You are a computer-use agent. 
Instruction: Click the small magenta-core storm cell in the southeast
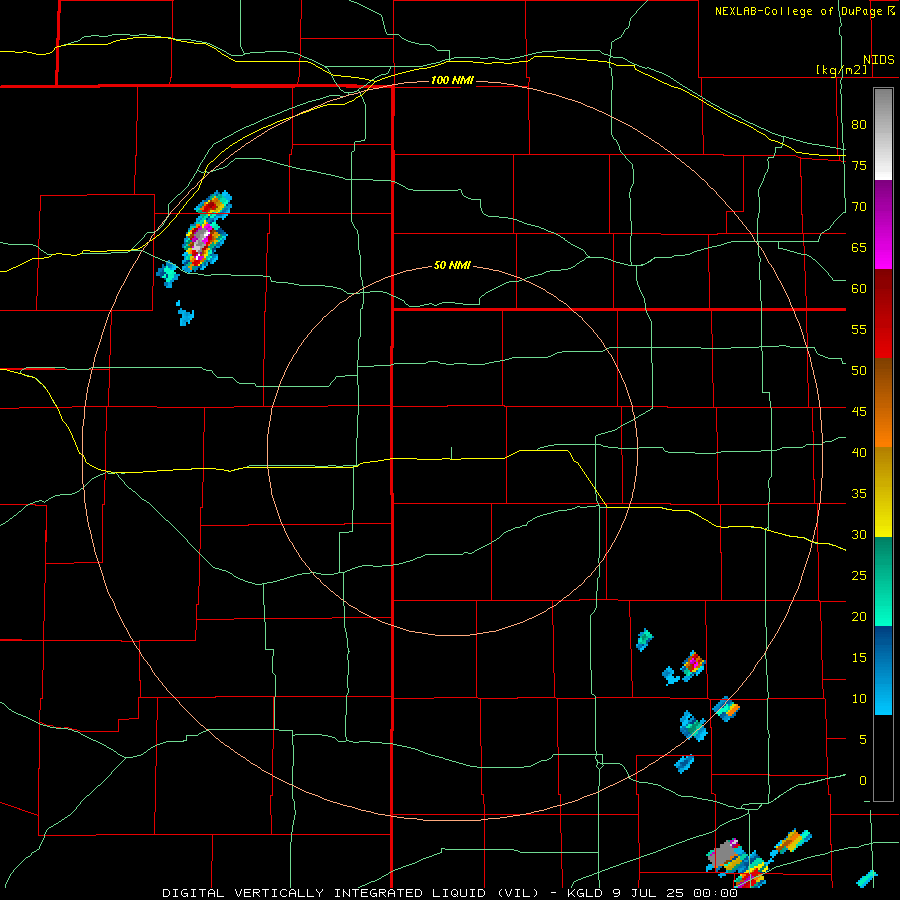point(693,664)
